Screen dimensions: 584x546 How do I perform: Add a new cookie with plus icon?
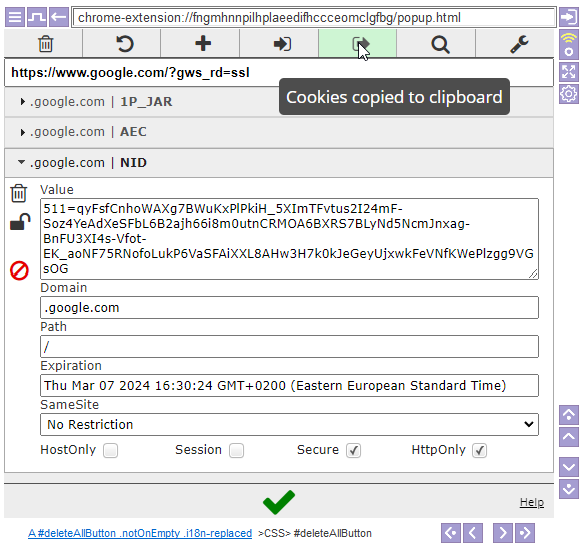coord(203,44)
